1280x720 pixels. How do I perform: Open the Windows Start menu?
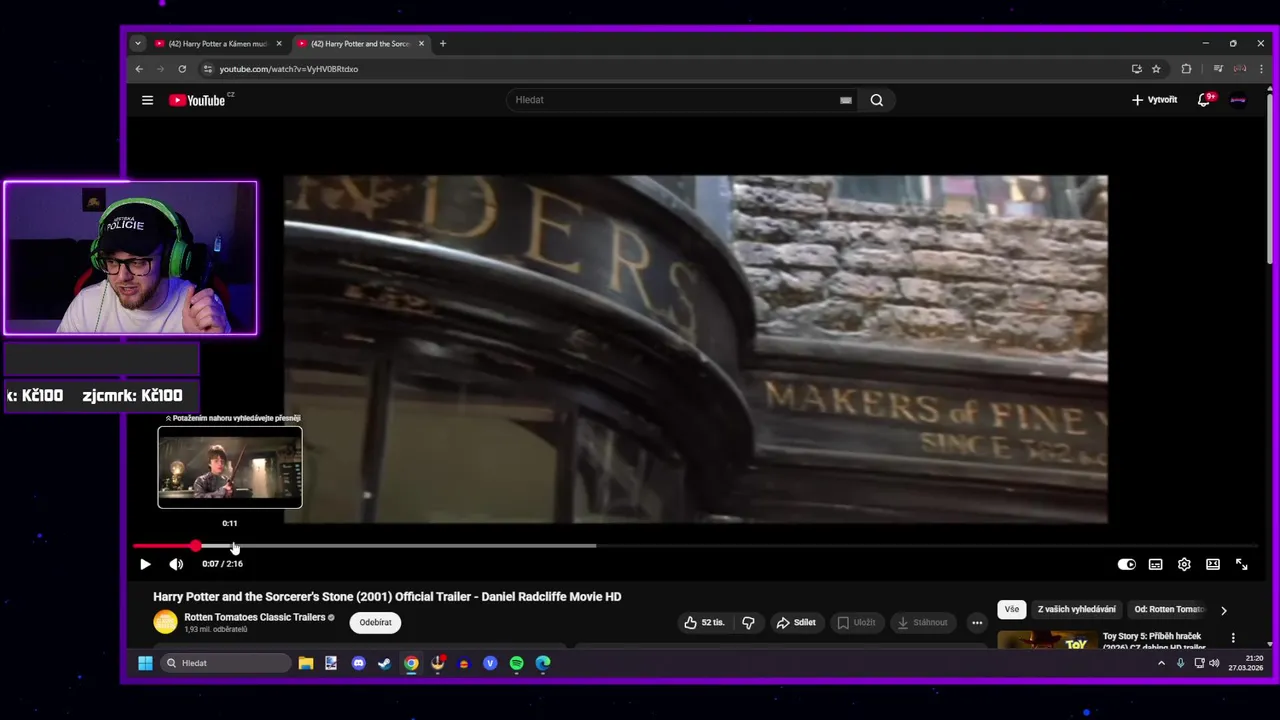tap(145, 663)
